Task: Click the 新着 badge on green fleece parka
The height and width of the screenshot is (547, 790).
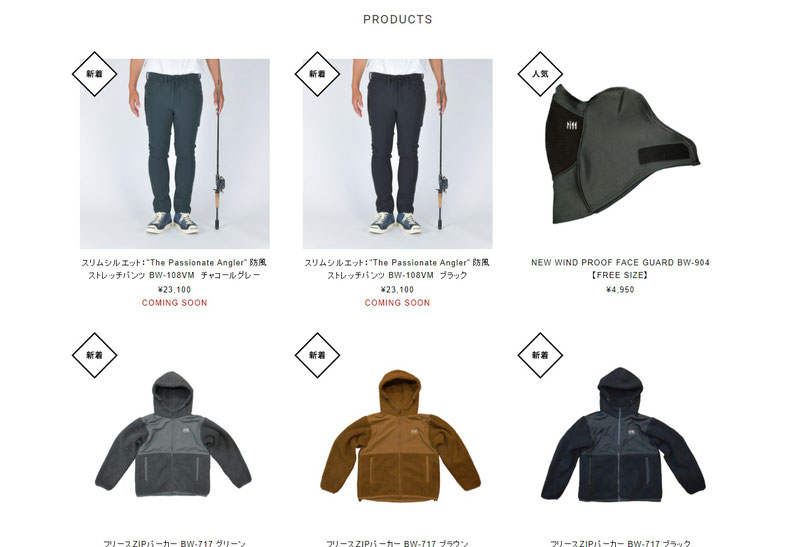Action: (x=94, y=355)
